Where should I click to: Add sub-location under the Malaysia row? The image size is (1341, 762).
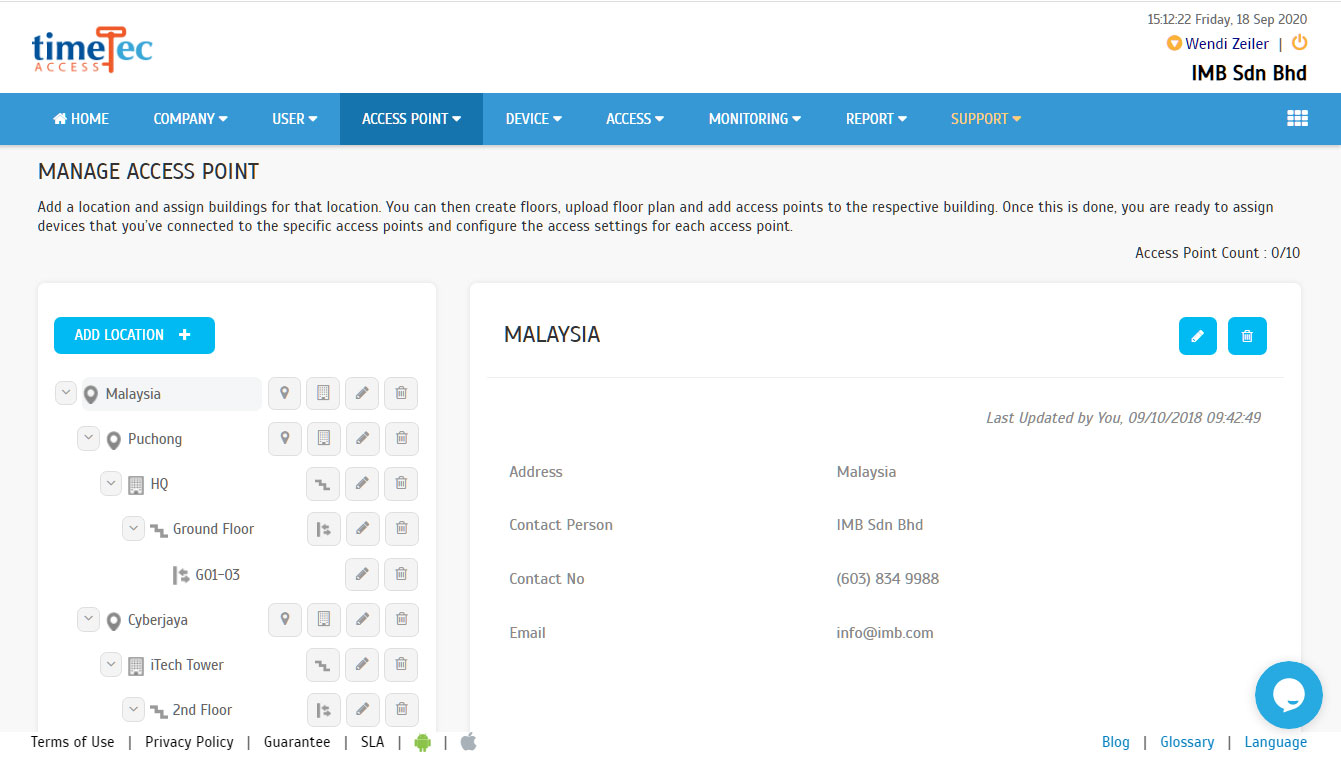pos(285,394)
